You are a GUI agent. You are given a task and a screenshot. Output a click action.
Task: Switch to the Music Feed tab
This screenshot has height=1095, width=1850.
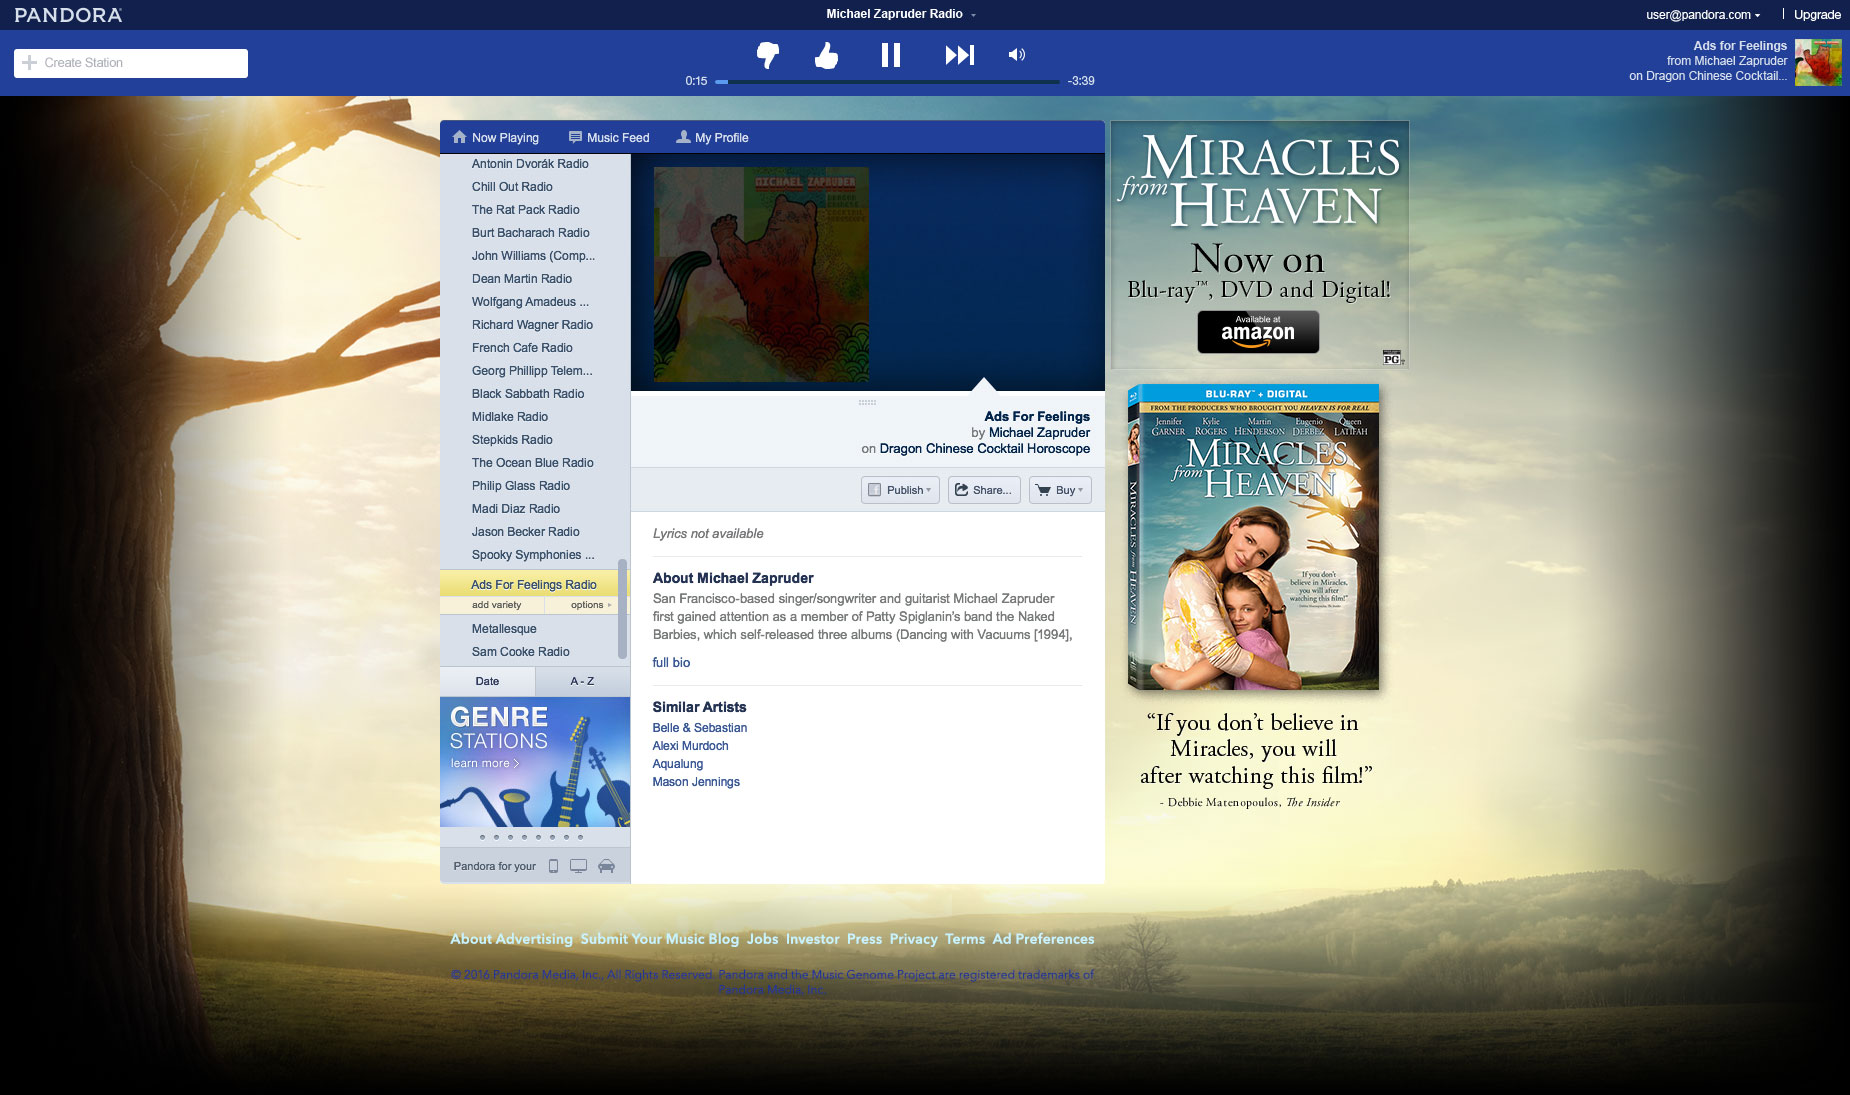(x=609, y=137)
